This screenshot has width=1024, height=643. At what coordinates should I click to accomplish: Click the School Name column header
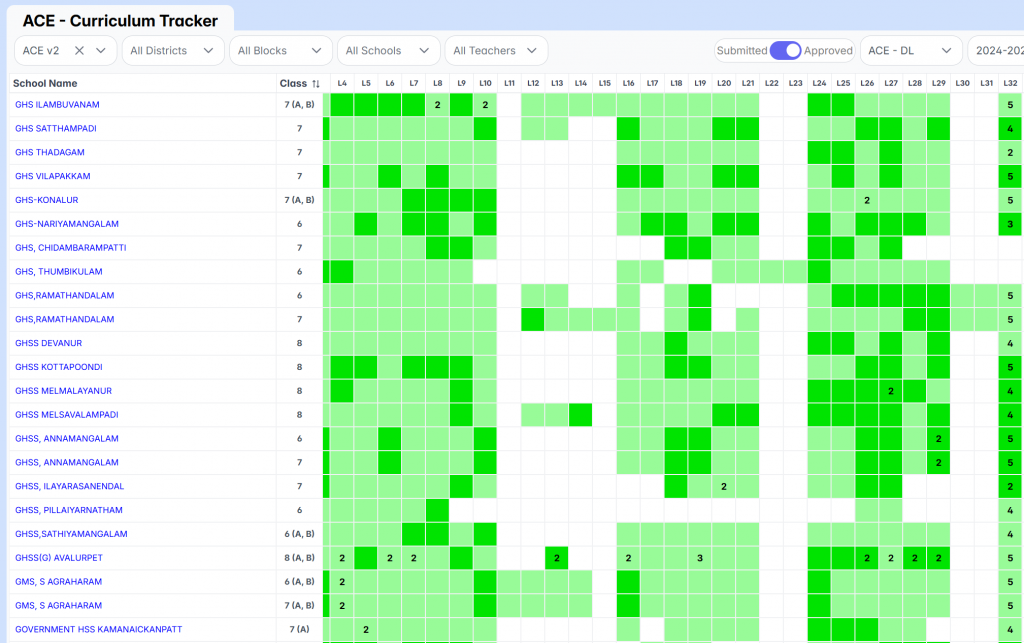pos(45,84)
